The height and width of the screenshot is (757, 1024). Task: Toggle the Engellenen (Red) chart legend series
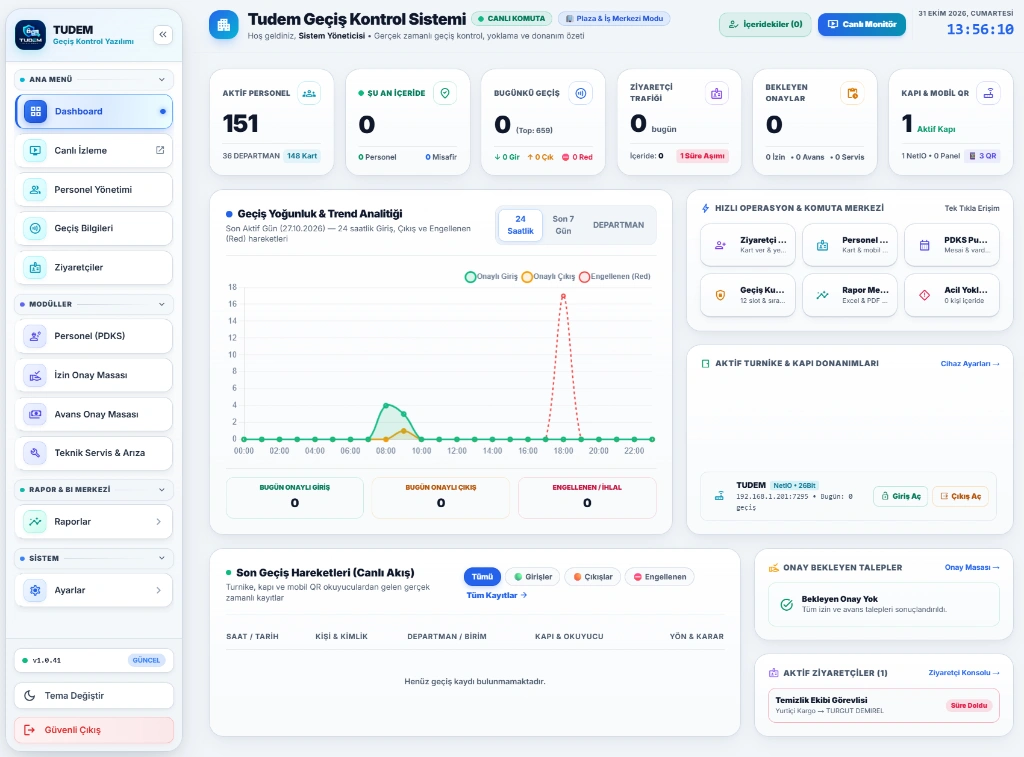pyautogui.click(x=615, y=276)
